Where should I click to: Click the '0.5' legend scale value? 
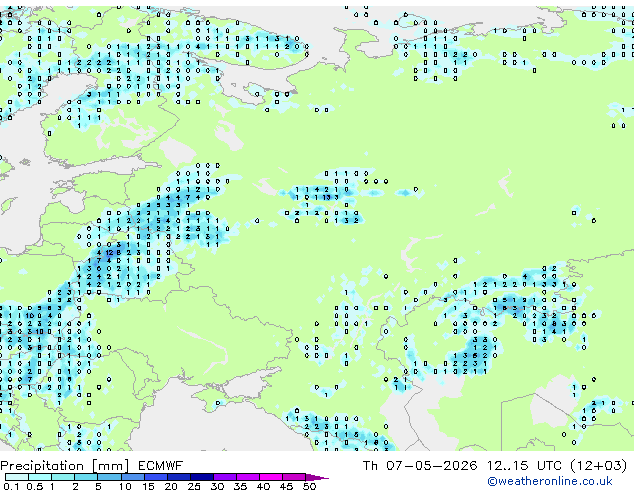pos(35,486)
